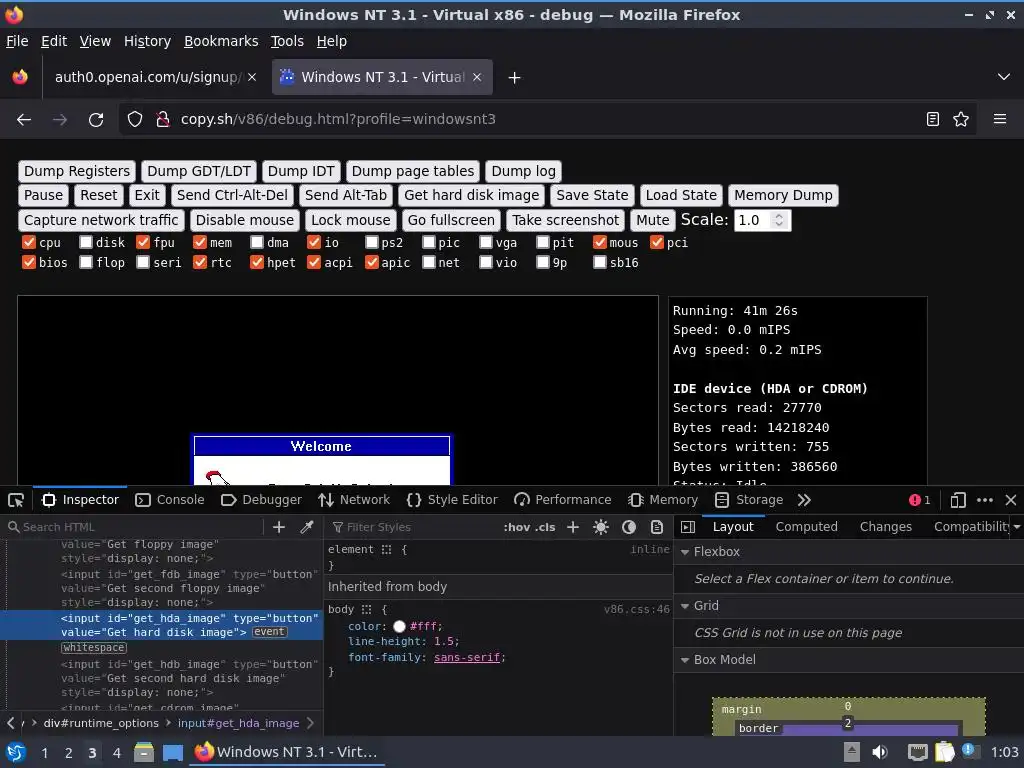1024x768 pixels.
Task: Toggle the three-pane inspector sidebar icon
Action: click(688, 527)
